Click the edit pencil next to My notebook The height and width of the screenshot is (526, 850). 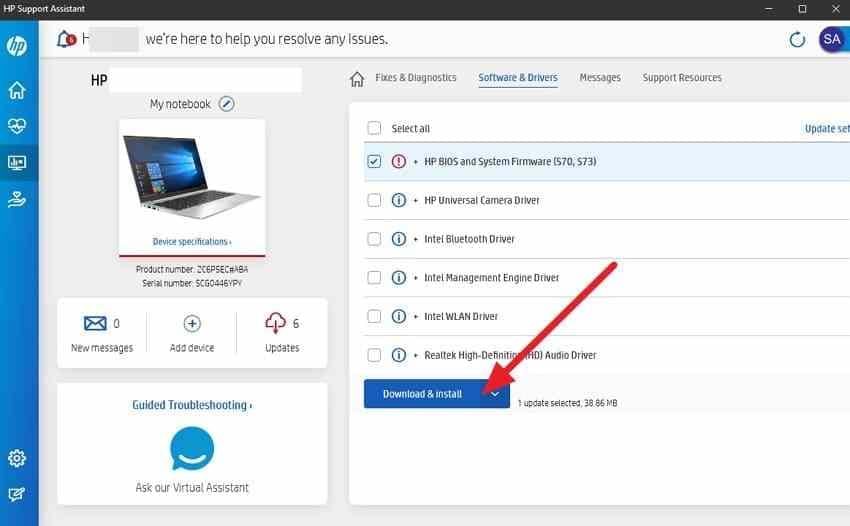click(227, 104)
